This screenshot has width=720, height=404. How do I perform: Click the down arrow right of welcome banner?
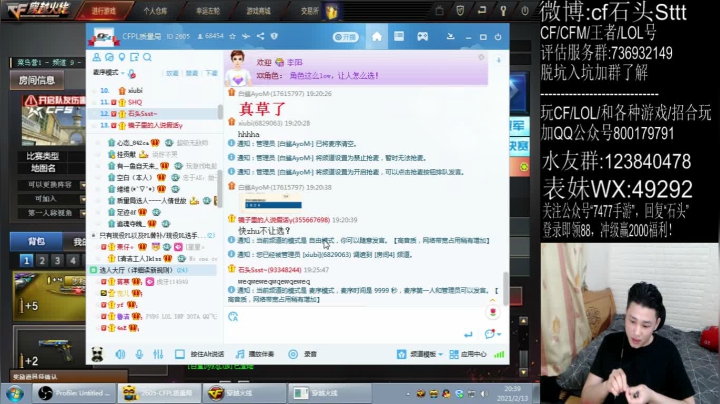(499, 60)
